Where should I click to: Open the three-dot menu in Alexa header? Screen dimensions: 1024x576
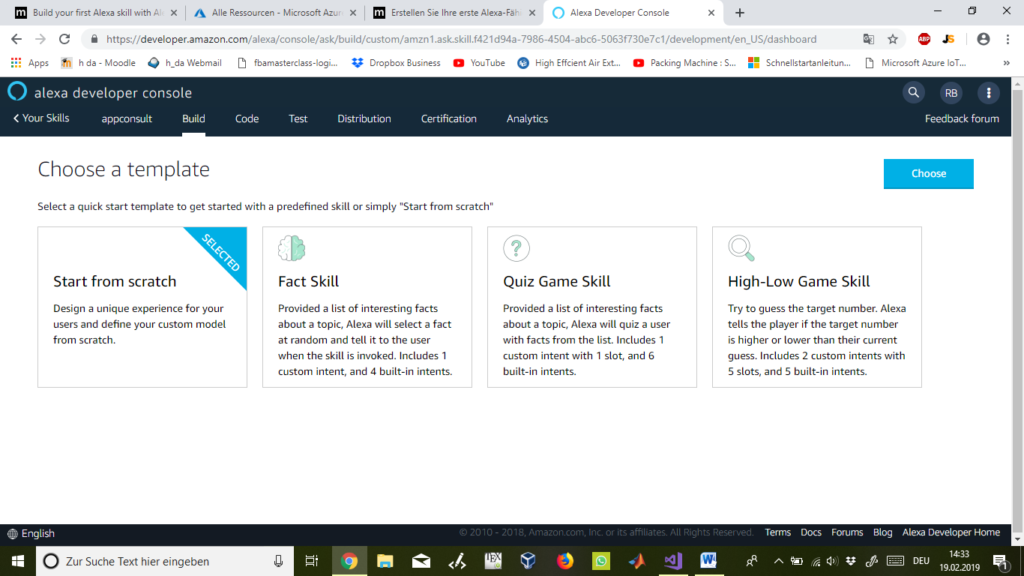(x=988, y=93)
